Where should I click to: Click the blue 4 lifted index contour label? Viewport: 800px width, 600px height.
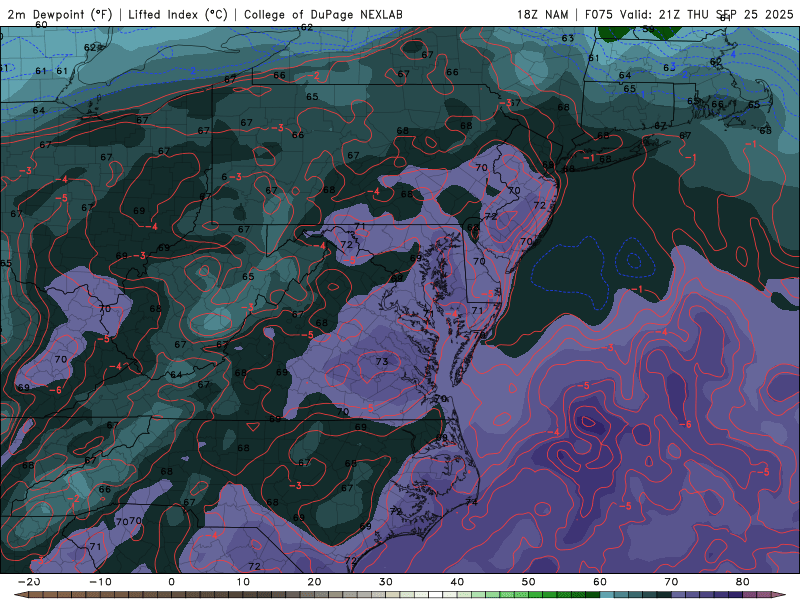[733, 54]
